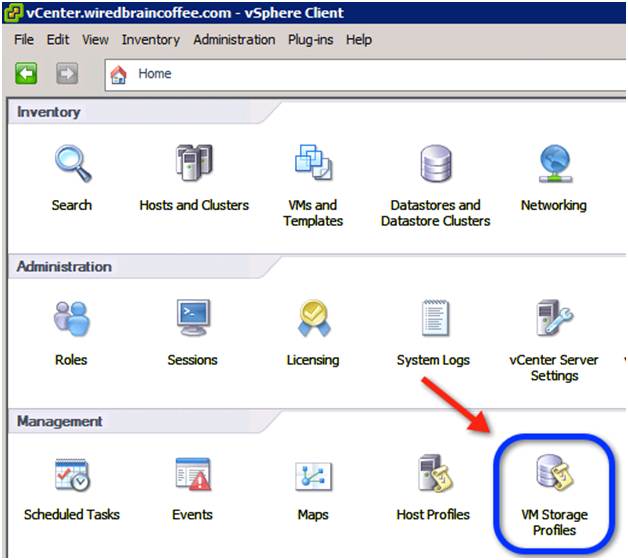The image size is (628, 560).
Task: Open the Plug-ins menu
Action: (310, 40)
